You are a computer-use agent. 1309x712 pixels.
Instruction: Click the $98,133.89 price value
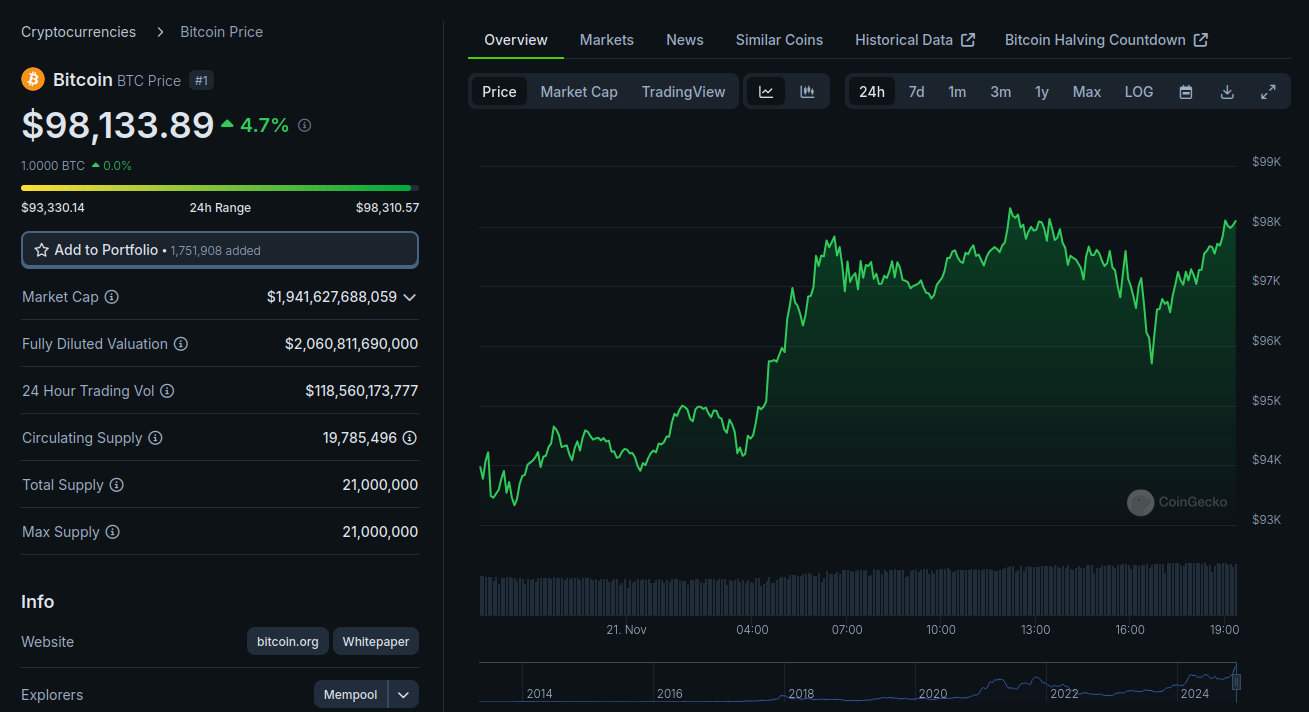click(118, 125)
